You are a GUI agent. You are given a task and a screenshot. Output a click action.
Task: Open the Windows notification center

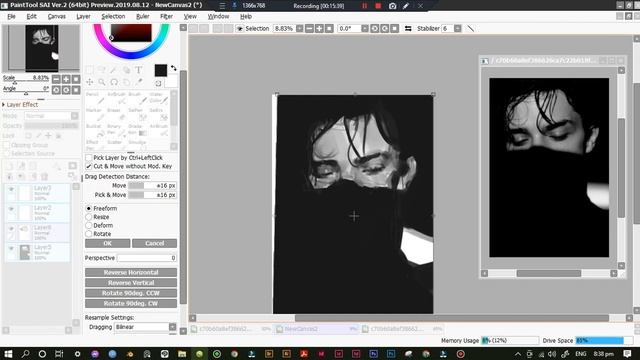click(627, 354)
